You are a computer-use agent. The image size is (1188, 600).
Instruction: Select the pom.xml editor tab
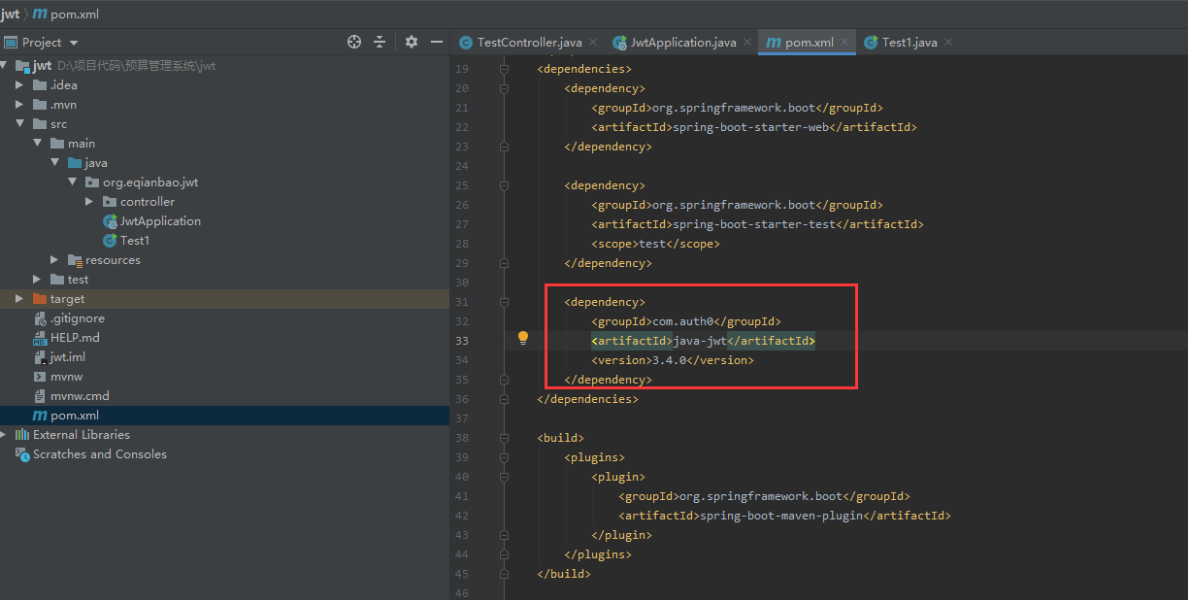point(809,42)
